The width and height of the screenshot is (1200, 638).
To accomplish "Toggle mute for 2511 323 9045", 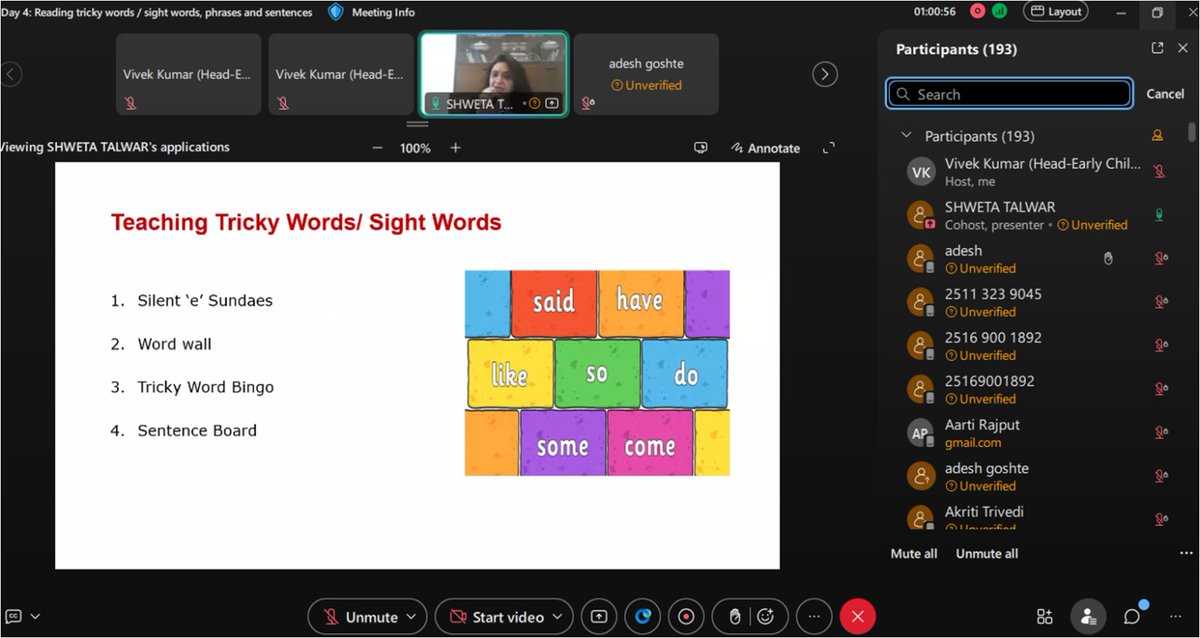I will (x=1161, y=302).
